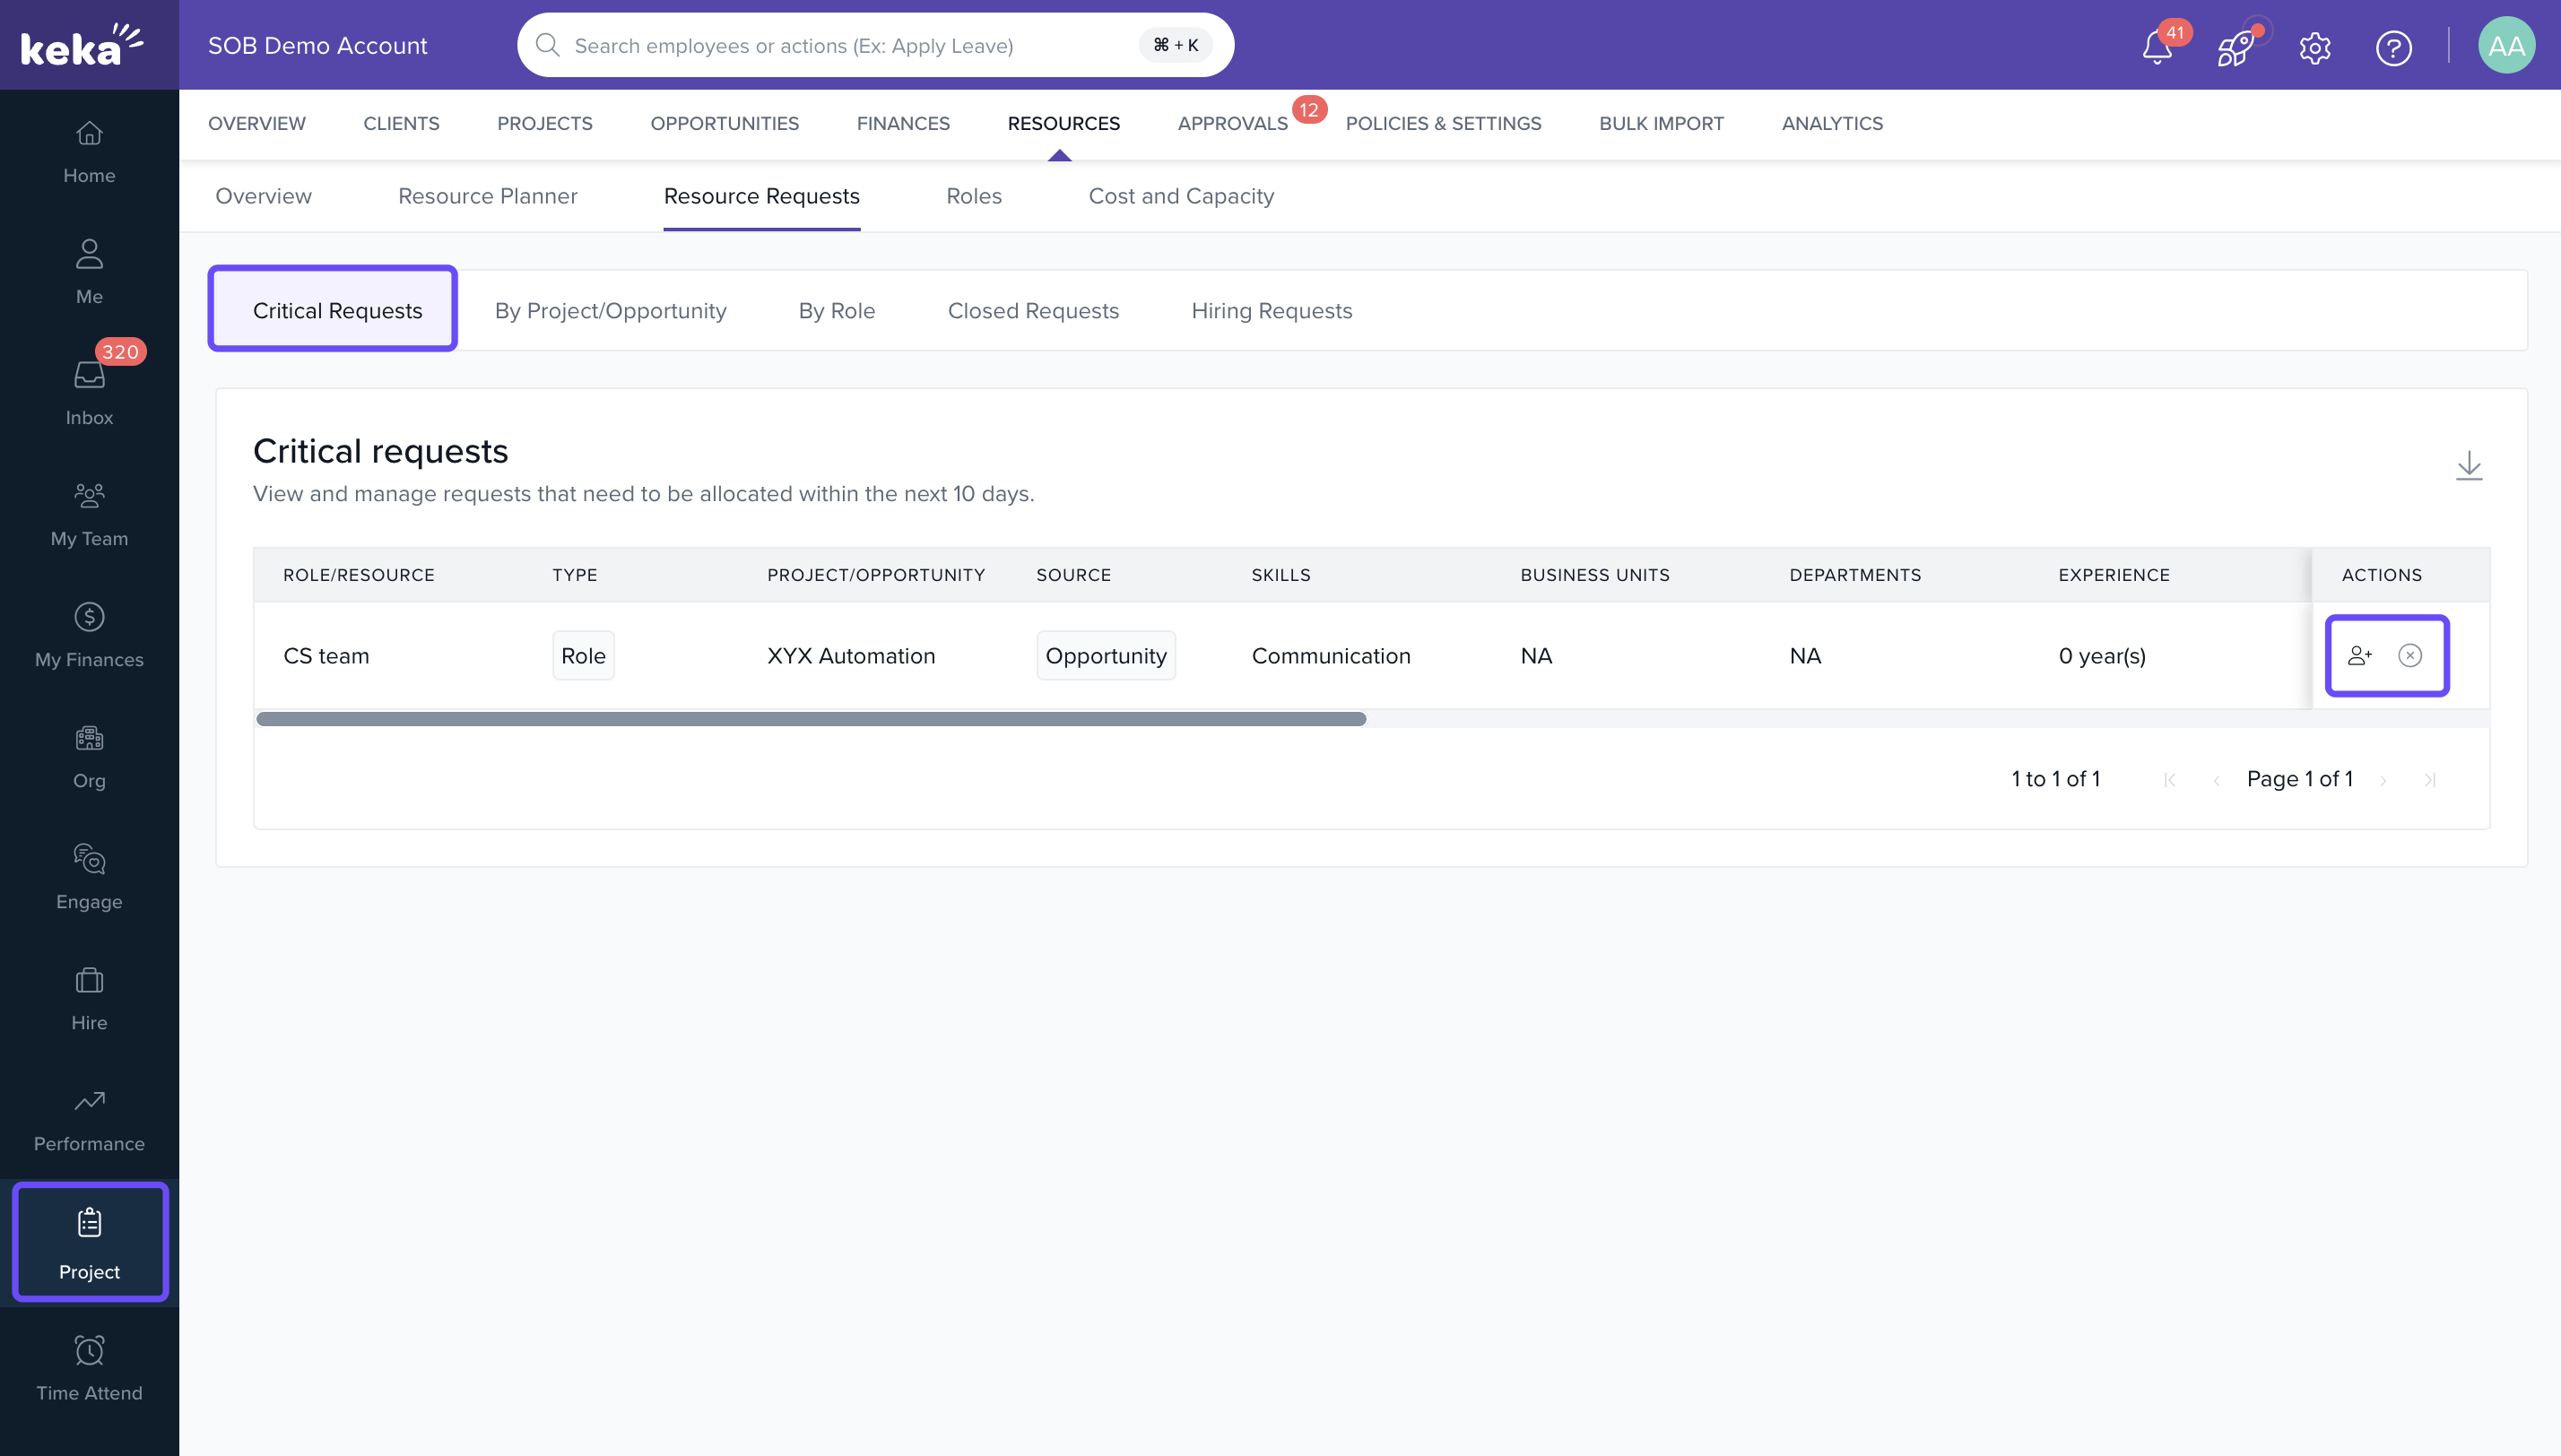Open the Closed Requests tab
The height and width of the screenshot is (1456, 2561).
click(x=1033, y=311)
